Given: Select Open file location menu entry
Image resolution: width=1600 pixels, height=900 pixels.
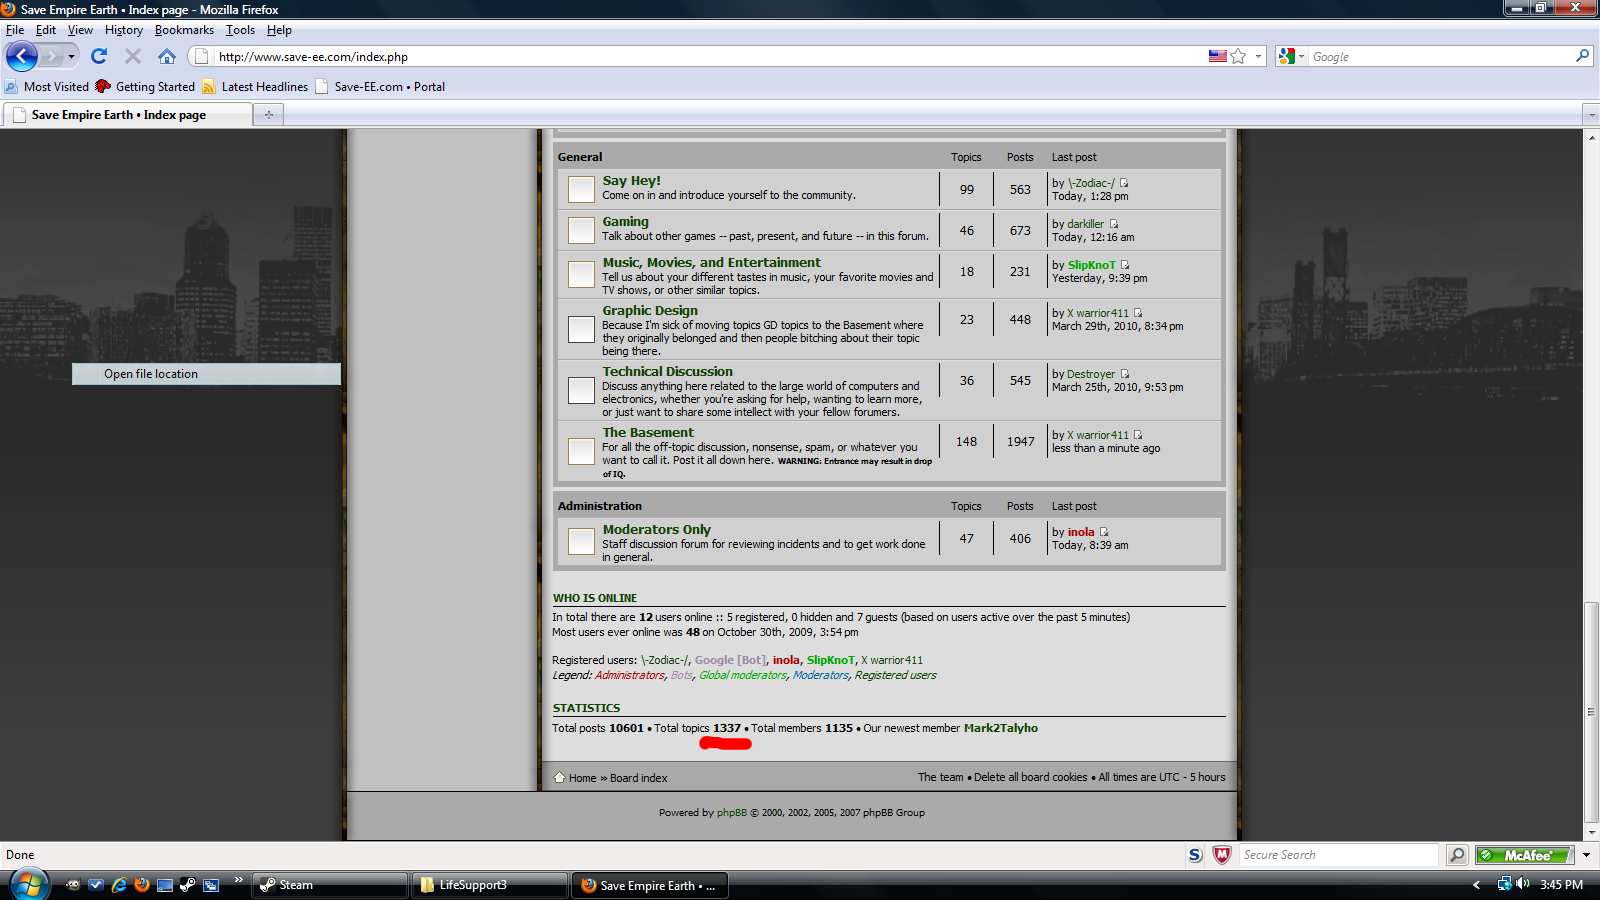Looking at the screenshot, I should pyautogui.click(x=151, y=374).
